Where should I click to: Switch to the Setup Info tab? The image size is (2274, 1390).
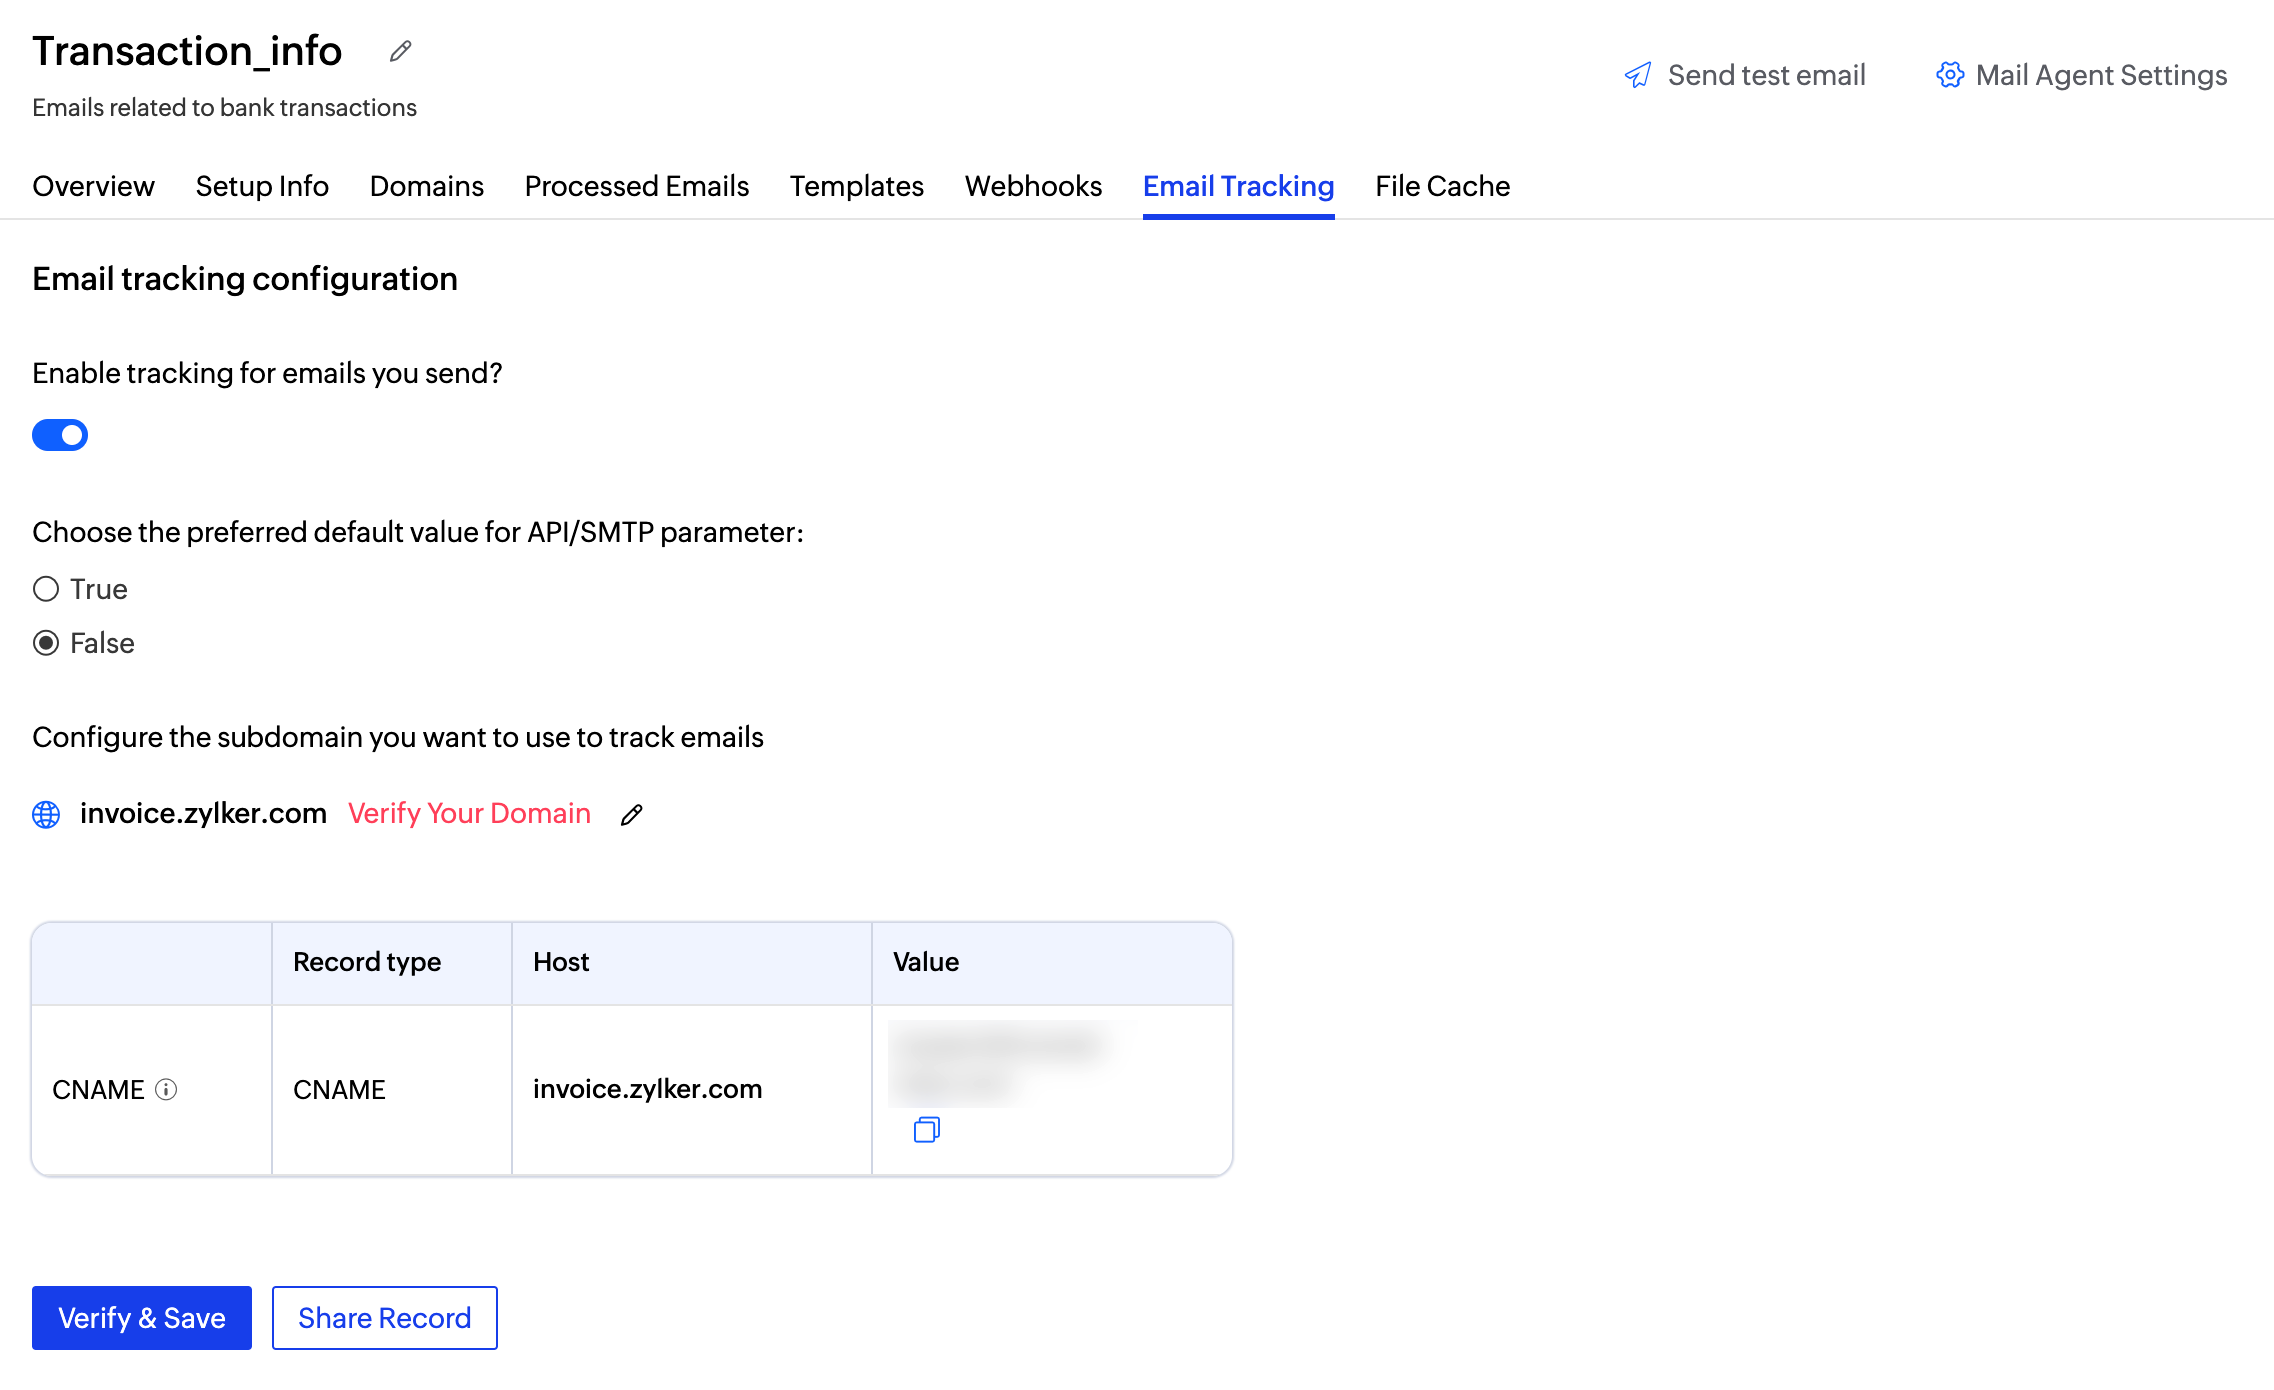click(x=262, y=186)
